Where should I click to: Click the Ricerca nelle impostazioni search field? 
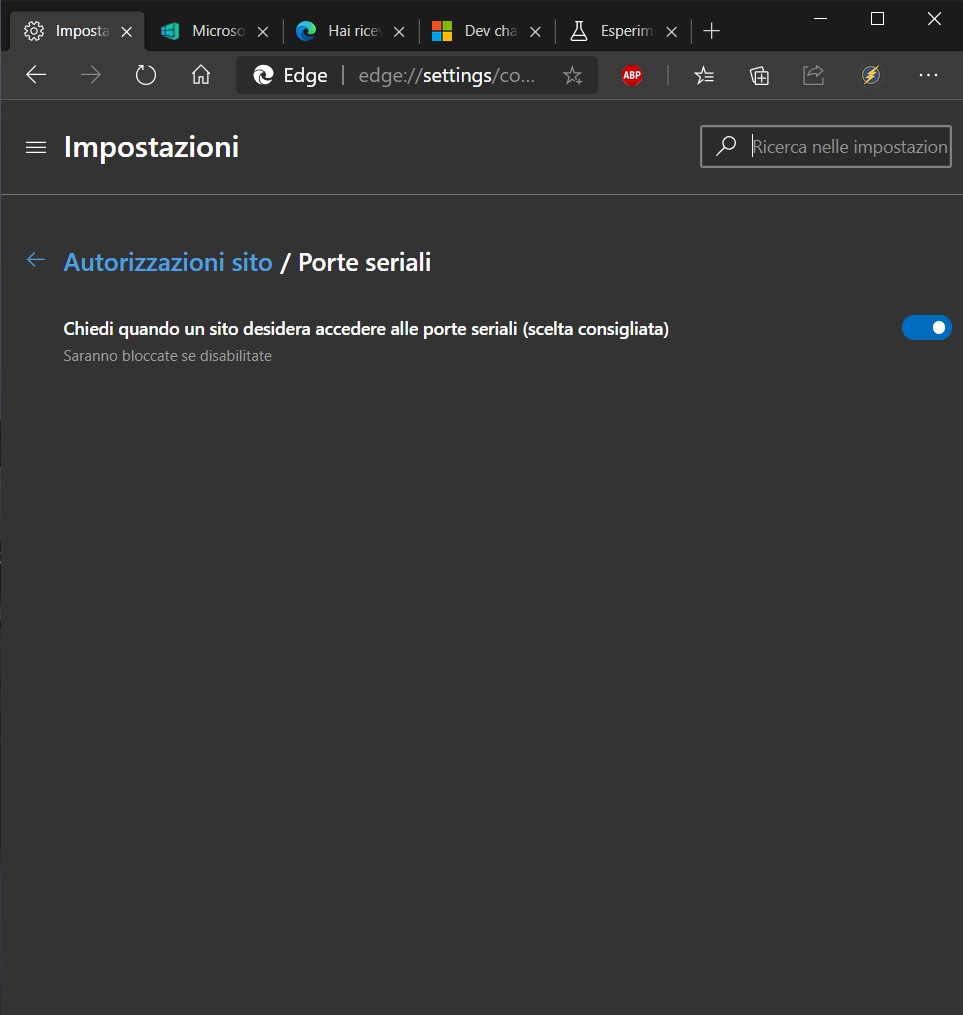tap(826, 146)
